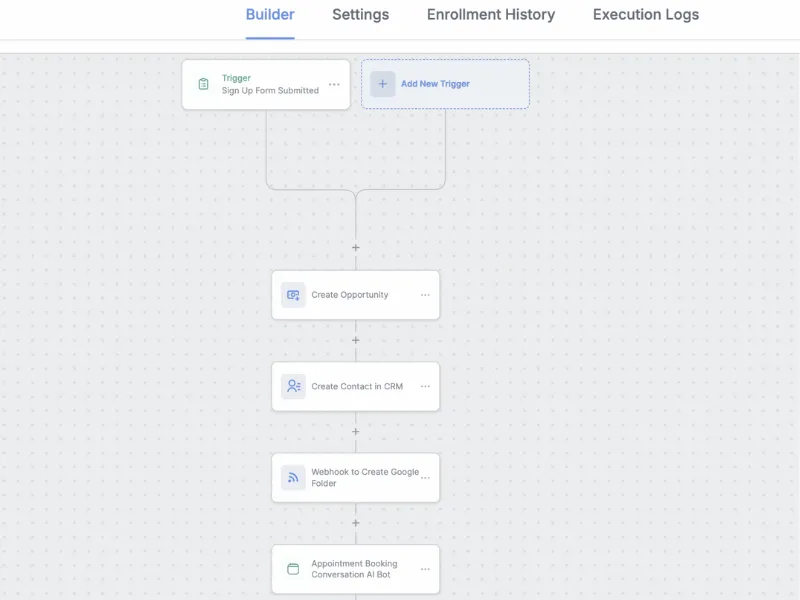Image resolution: width=800 pixels, height=600 pixels.
Task: Select the Webhook to Create Google Folder card
Action: [356, 478]
